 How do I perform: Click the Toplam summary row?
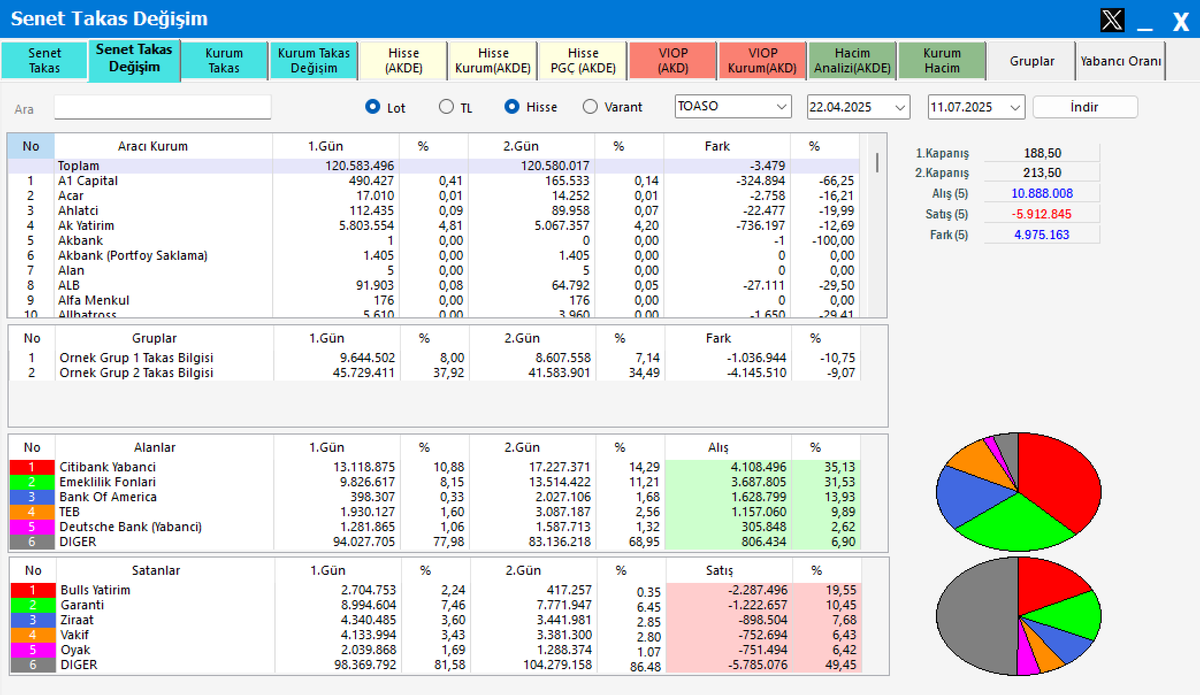coord(433,166)
